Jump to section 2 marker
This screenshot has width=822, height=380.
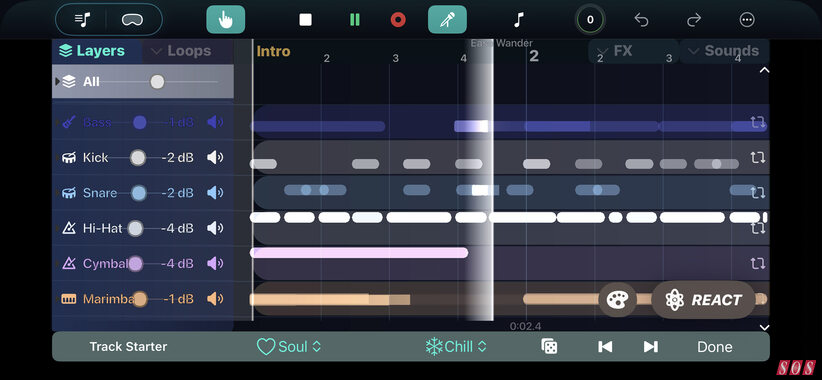tap(534, 56)
